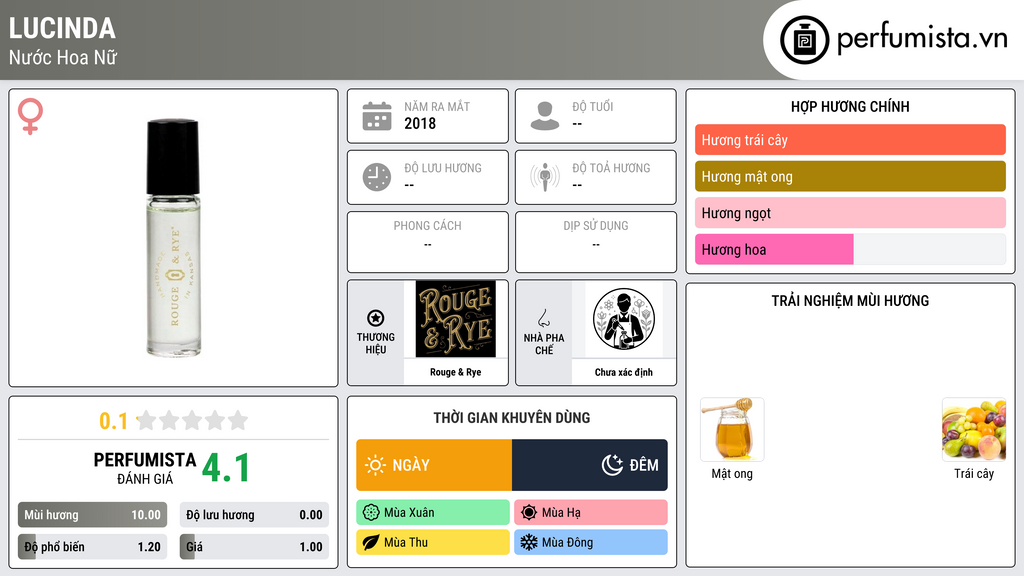Image resolution: width=1024 pixels, height=576 pixels.
Task: Click the Nhà pha chế label
Action: (543, 344)
